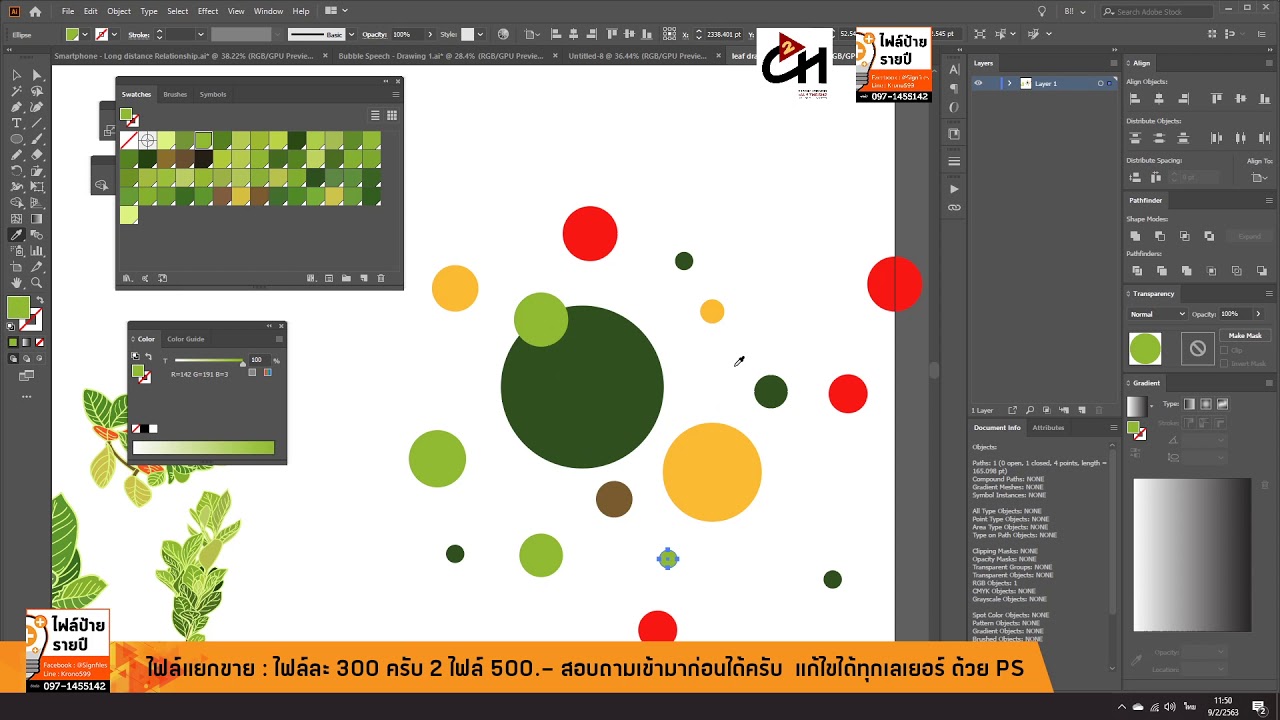
Task: Select the Magic Wand tool
Action: point(17,91)
